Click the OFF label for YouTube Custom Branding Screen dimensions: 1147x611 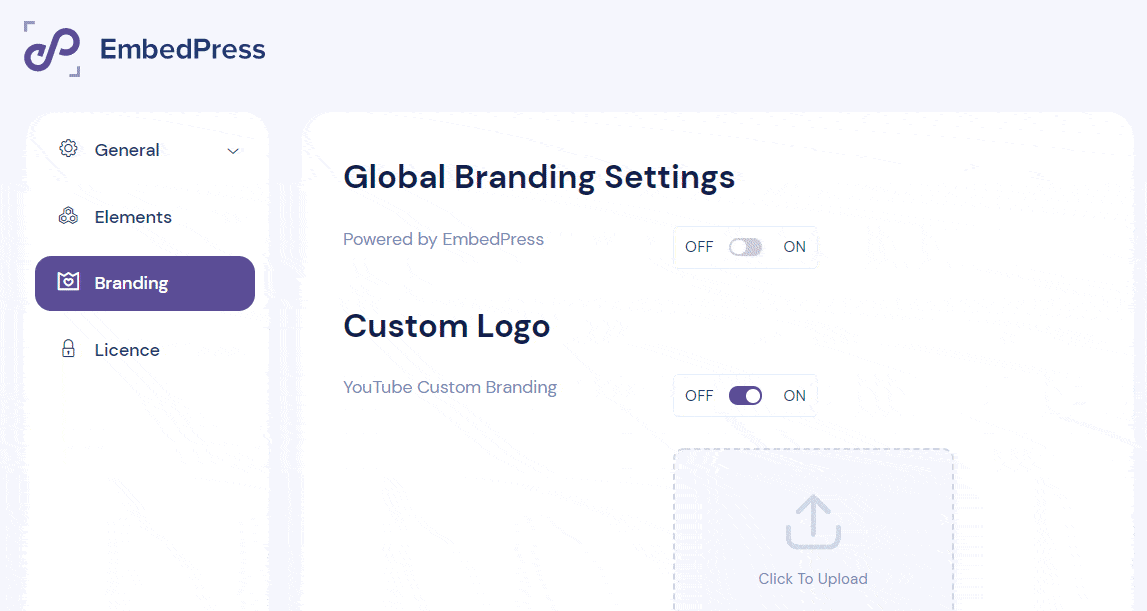699,396
